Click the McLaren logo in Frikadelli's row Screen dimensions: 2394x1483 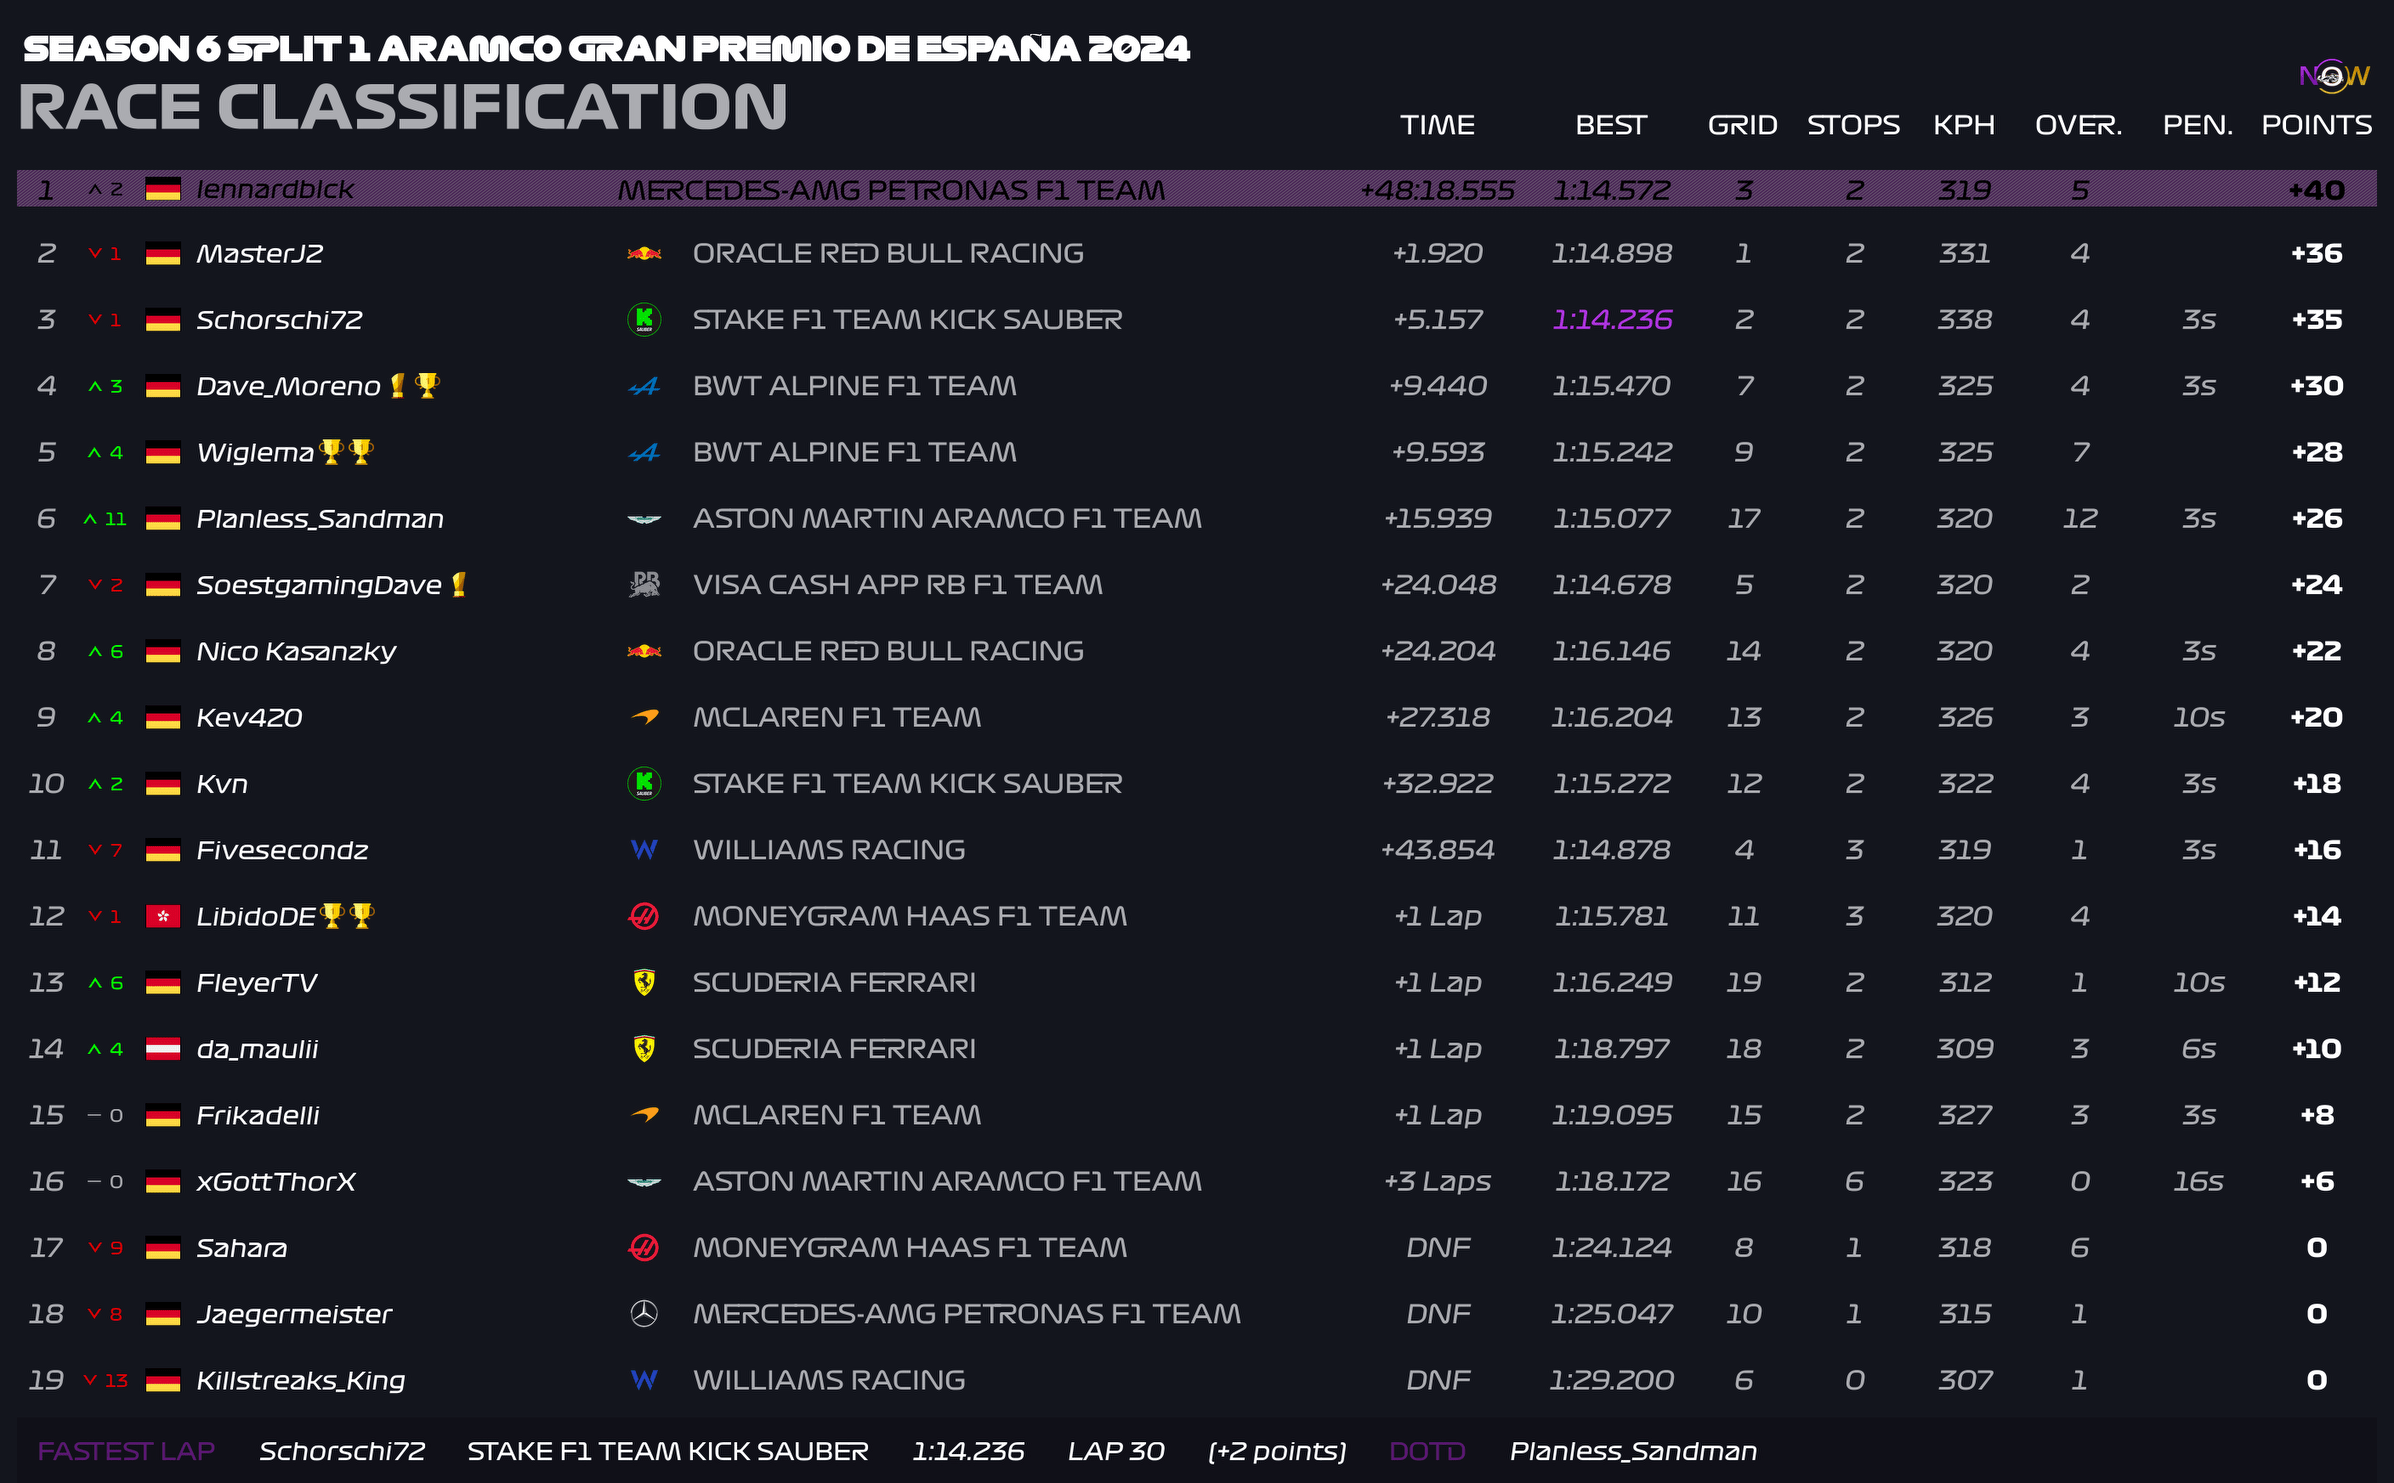pos(644,1115)
